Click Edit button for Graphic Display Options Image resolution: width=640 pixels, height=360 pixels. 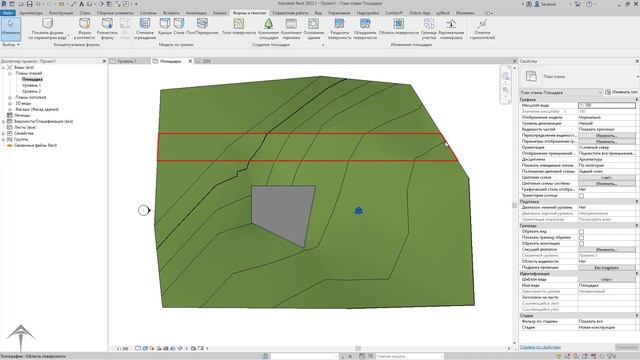pyautogui.click(x=607, y=141)
